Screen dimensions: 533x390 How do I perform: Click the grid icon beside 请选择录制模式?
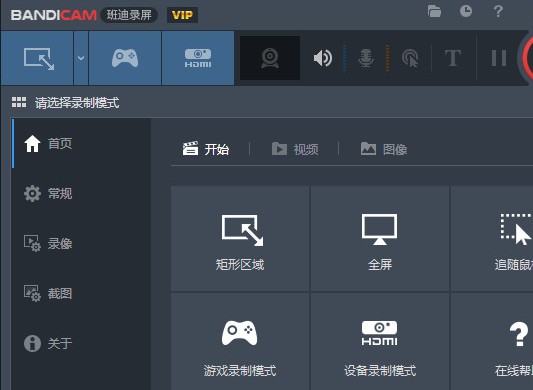19,102
